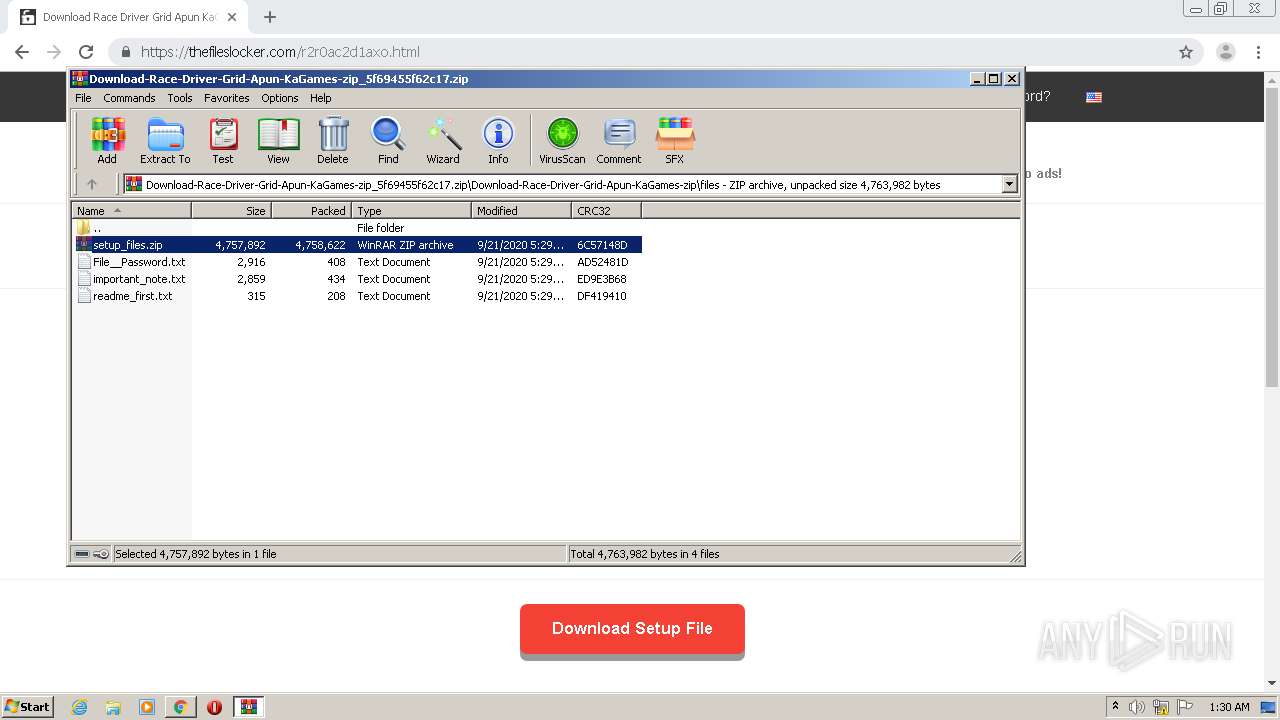
Task: Click the Add toolbar icon in WinRAR
Action: 107,140
